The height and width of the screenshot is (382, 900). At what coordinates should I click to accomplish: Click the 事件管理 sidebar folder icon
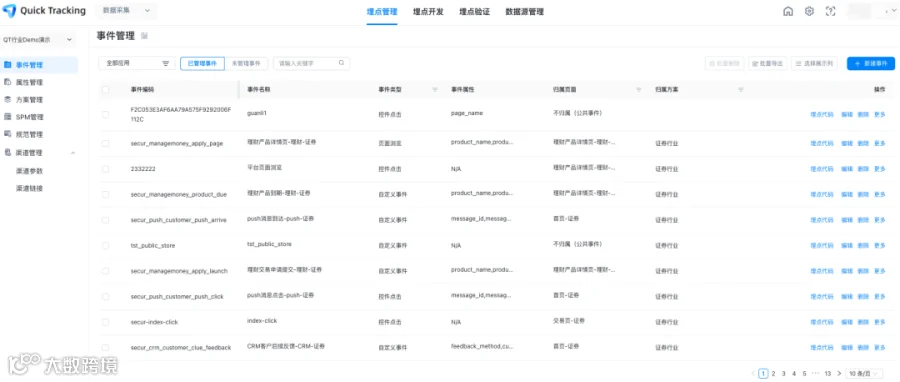7,65
